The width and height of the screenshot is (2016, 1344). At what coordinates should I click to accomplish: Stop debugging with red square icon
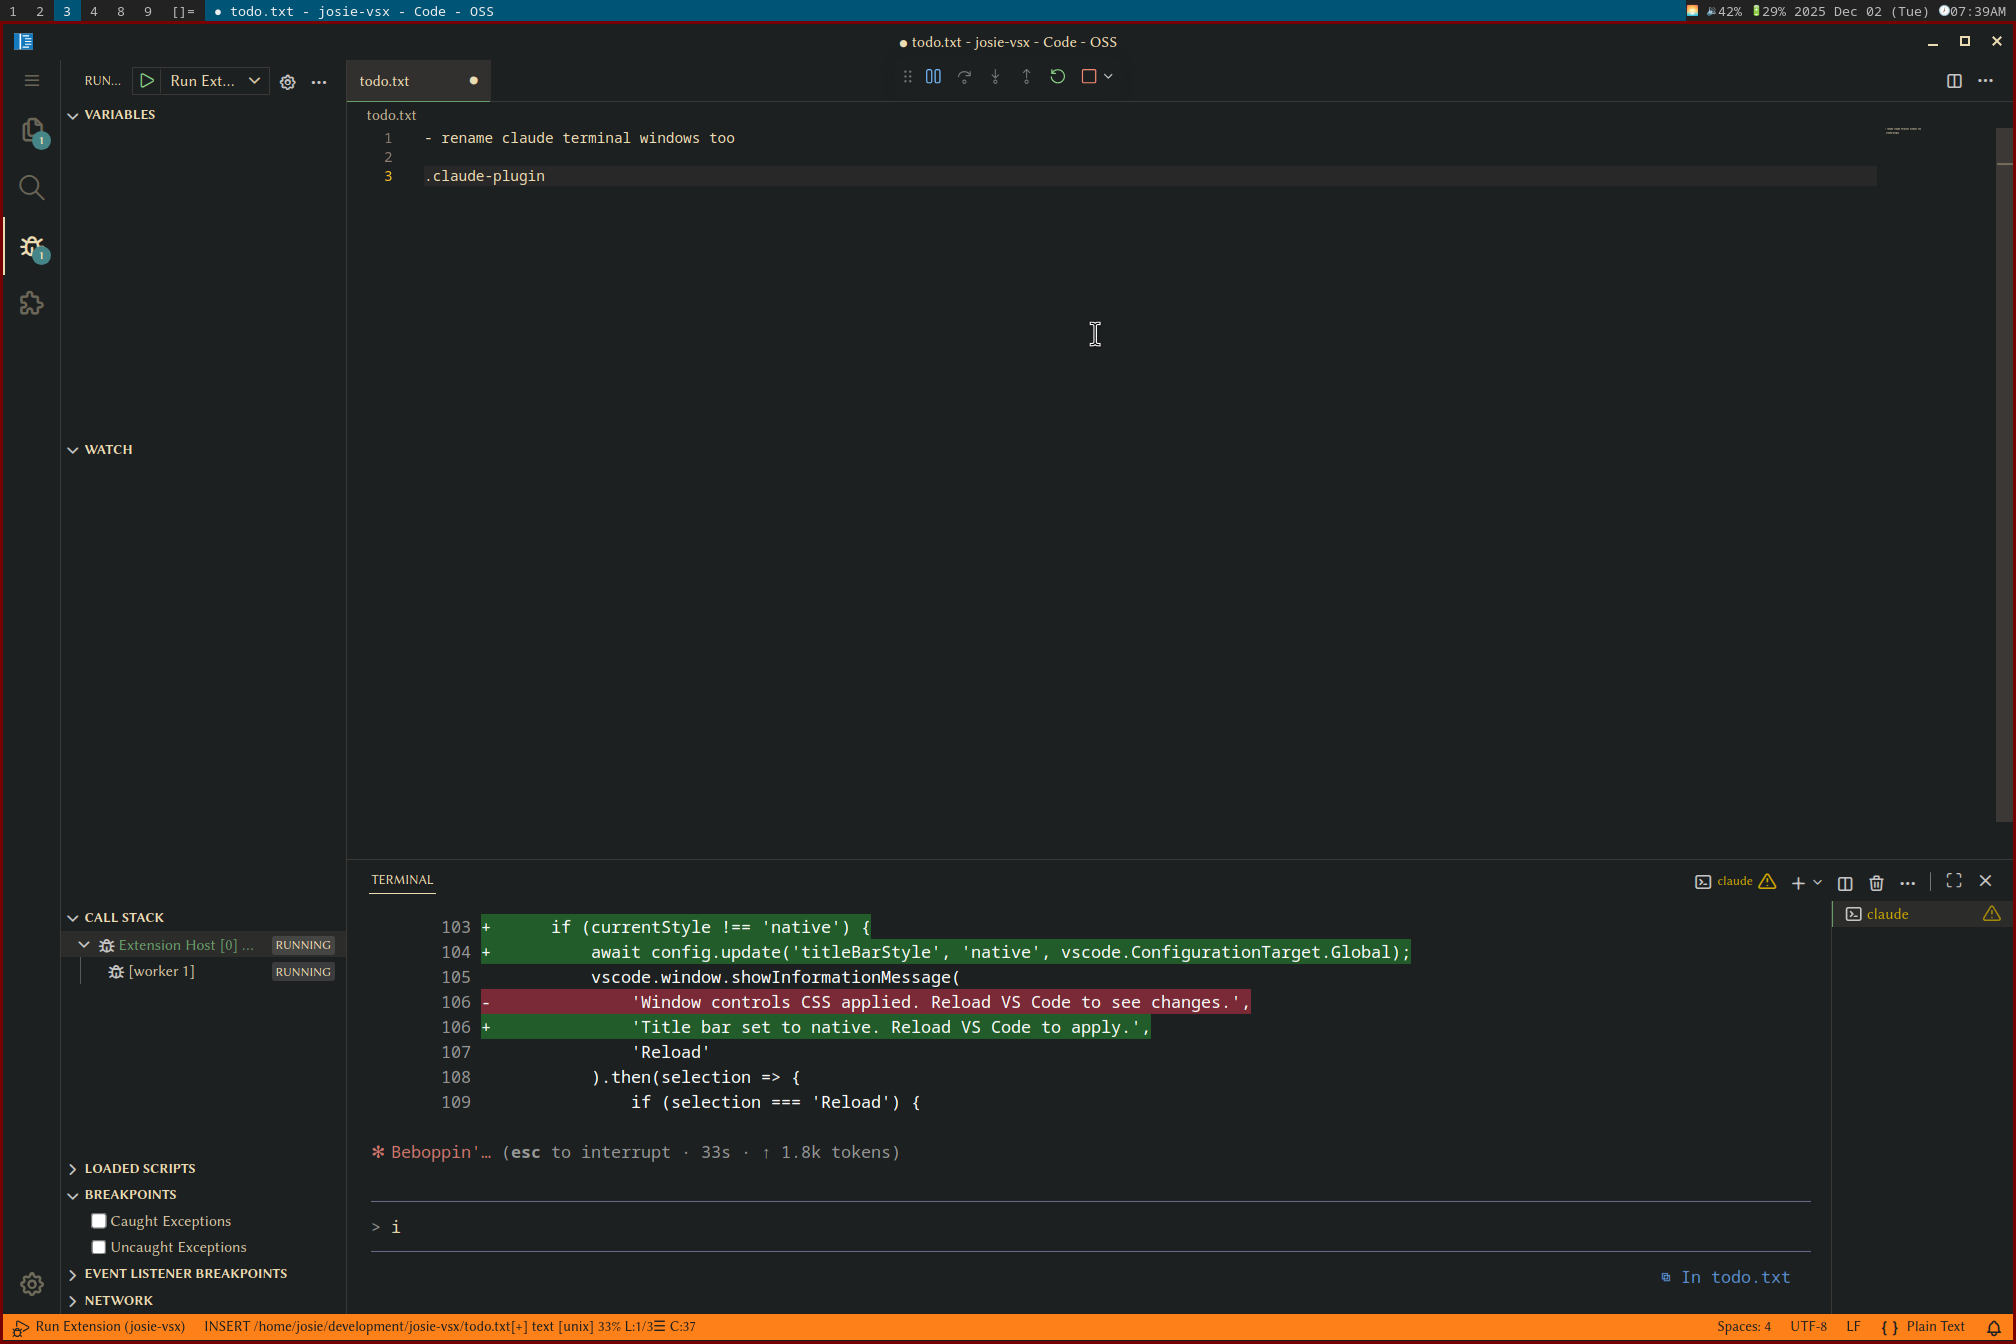point(1089,77)
